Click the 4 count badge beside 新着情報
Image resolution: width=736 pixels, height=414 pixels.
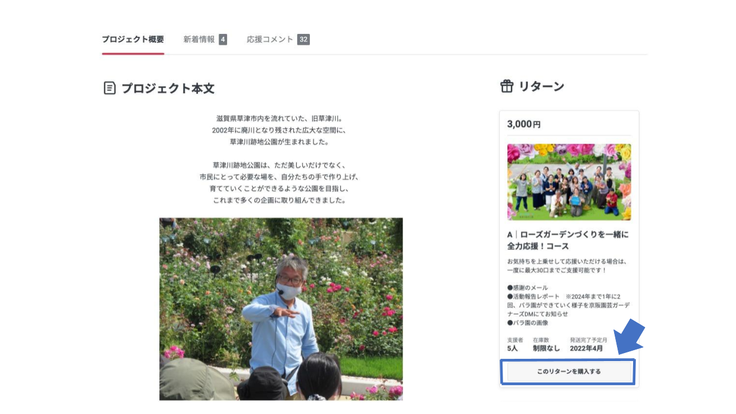click(223, 40)
